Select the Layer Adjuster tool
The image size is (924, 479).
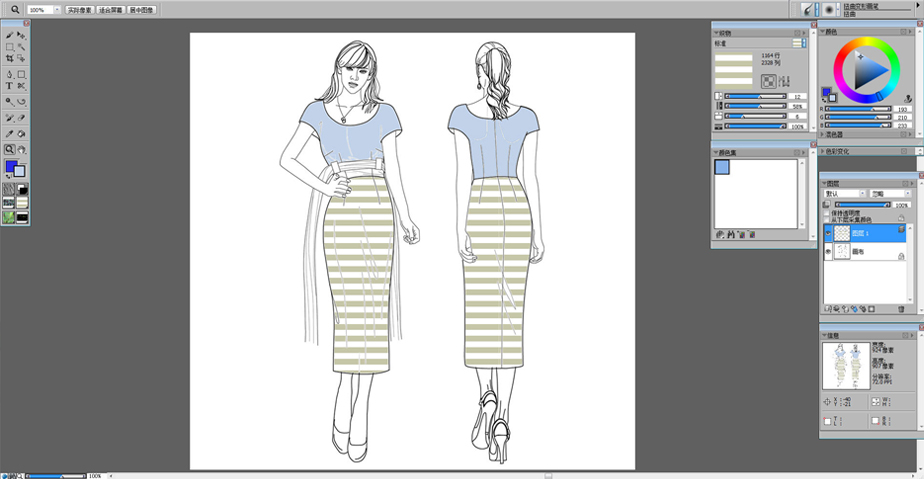coord(22,35)
